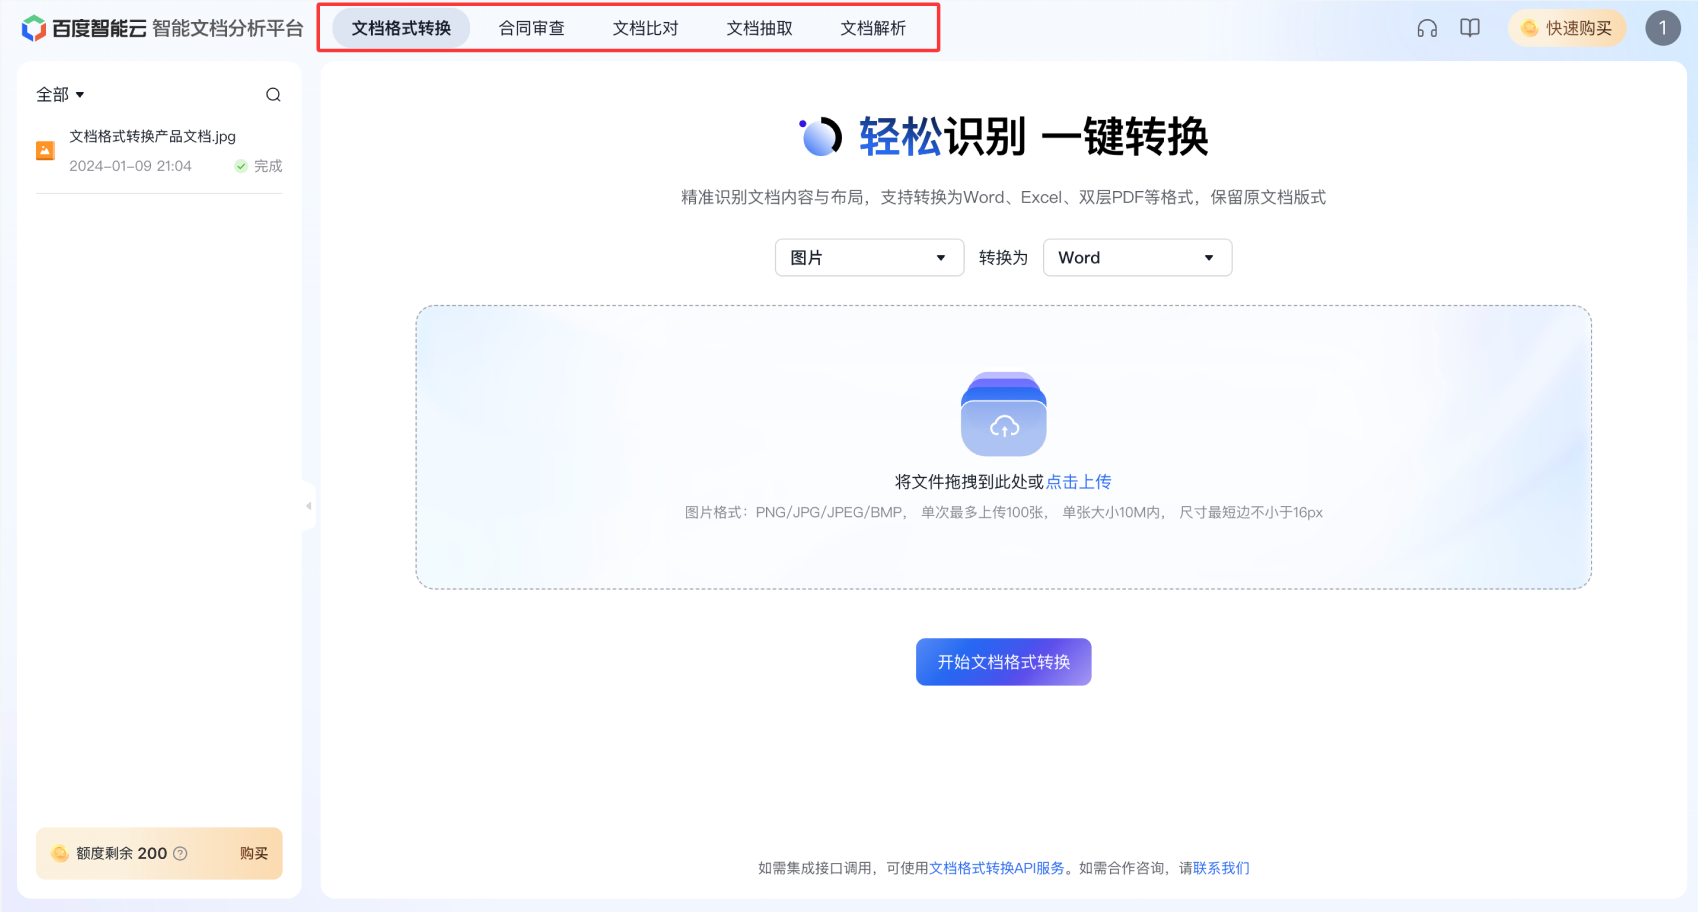Collapse the left sidebar with arrow handle

coord(308,506)
